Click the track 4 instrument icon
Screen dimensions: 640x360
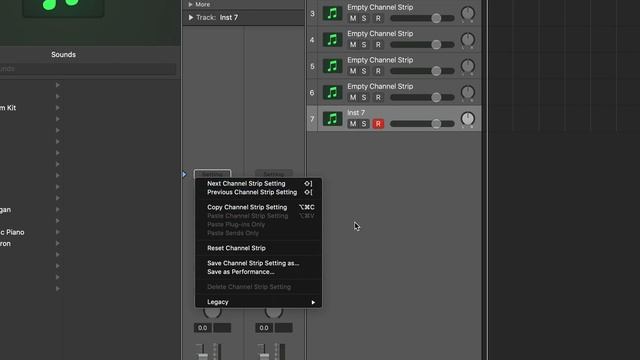[332, 40]
